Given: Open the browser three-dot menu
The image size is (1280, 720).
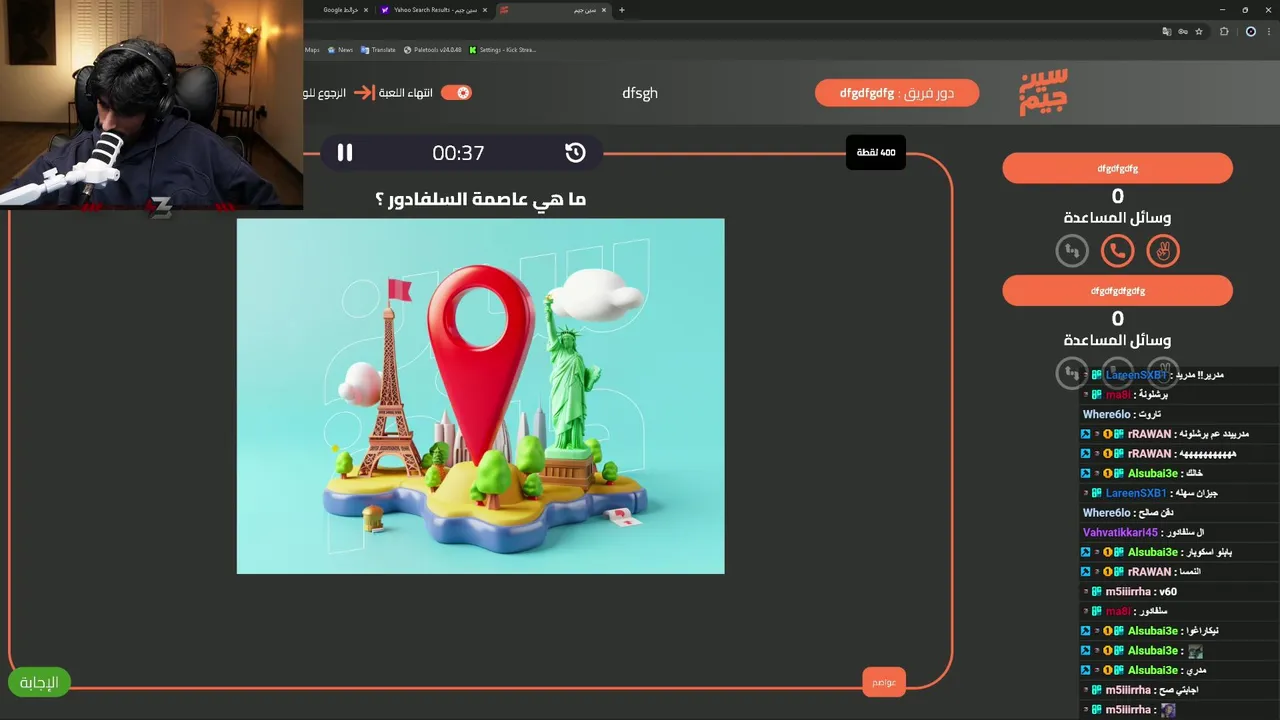Looking at the screenshot, I should click(1268, 31).
